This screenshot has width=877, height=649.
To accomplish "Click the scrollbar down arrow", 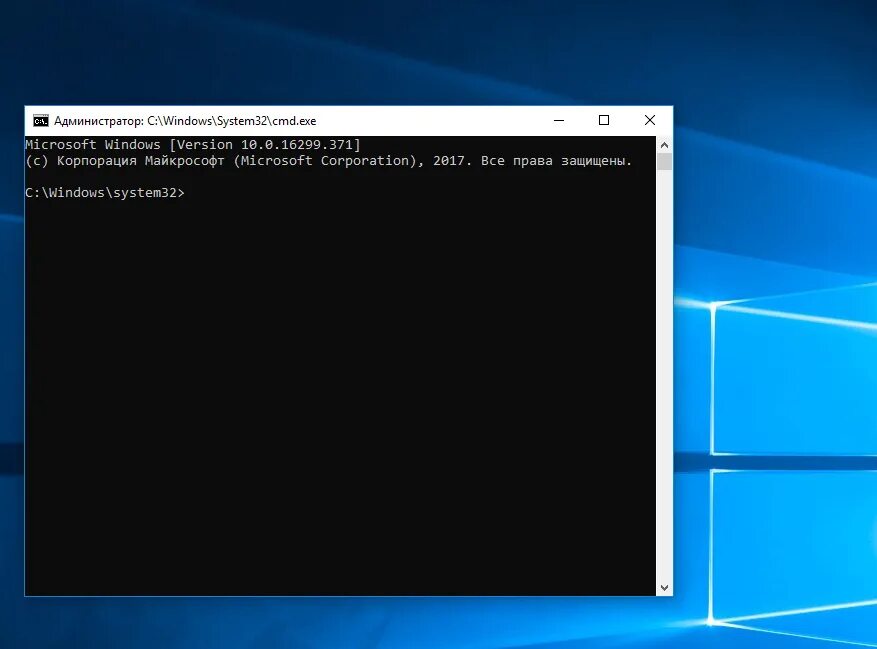I will pyautogui.click(x=664, y=587).
